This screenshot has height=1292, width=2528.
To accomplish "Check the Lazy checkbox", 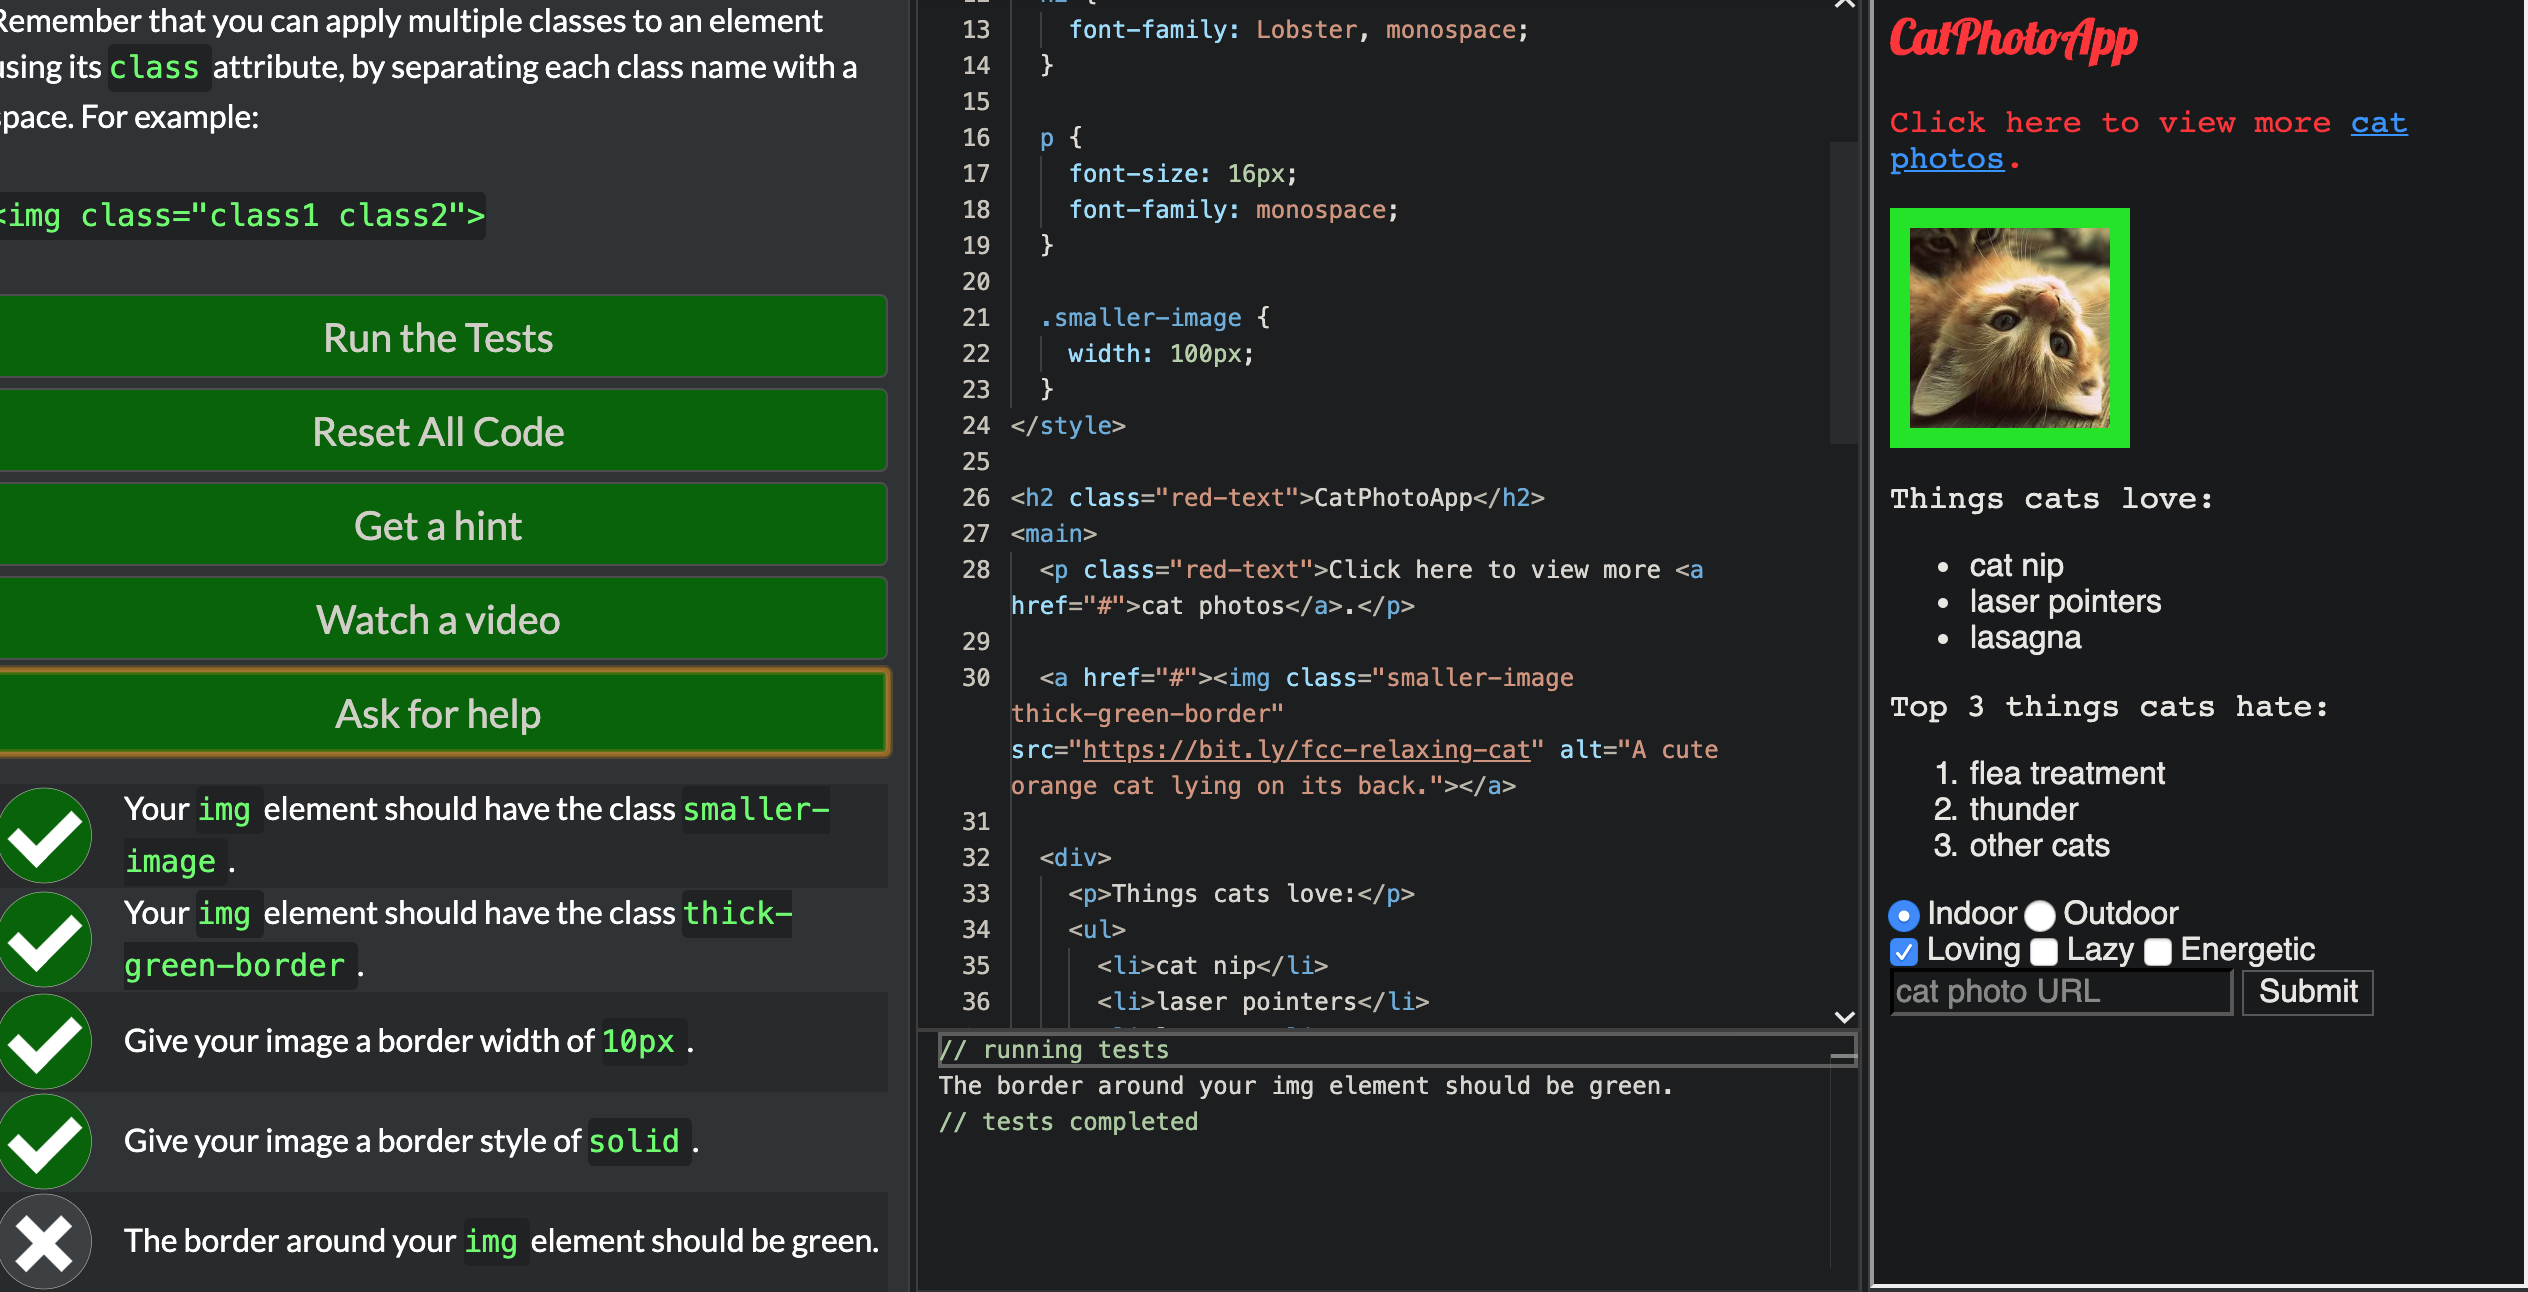I will 2044,951.
